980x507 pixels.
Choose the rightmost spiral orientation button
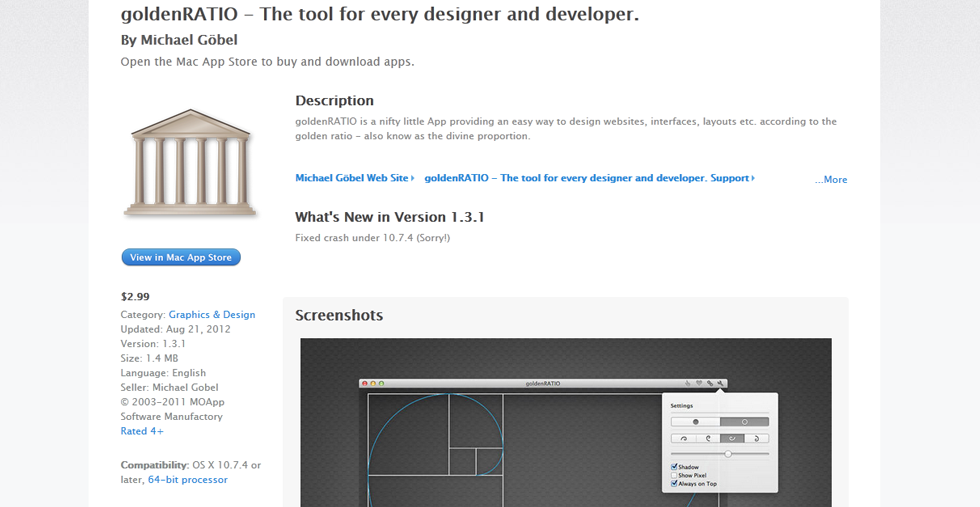757,438
